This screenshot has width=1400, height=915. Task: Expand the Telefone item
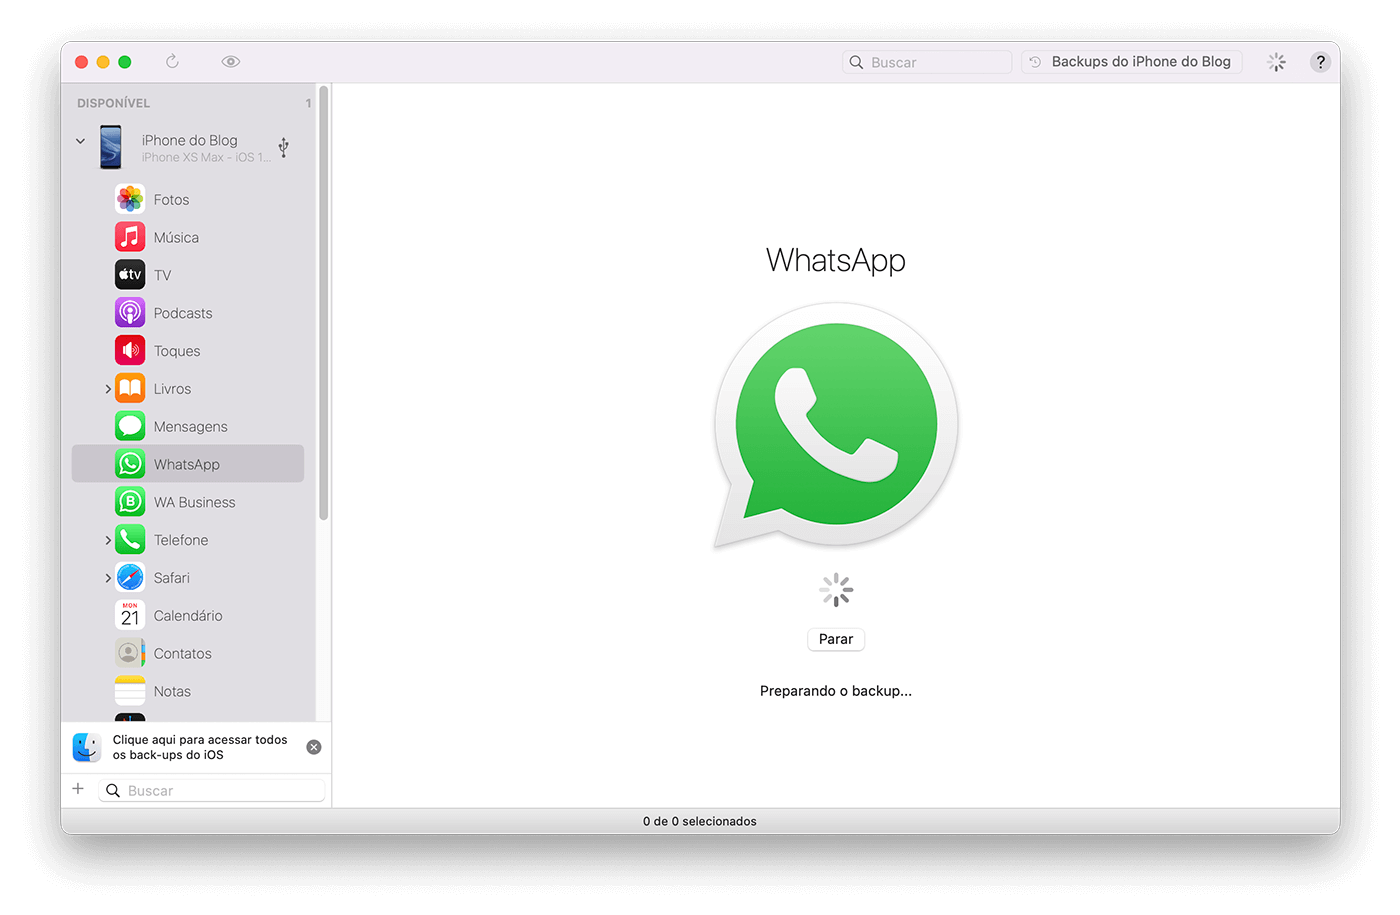tap(108, 540)
